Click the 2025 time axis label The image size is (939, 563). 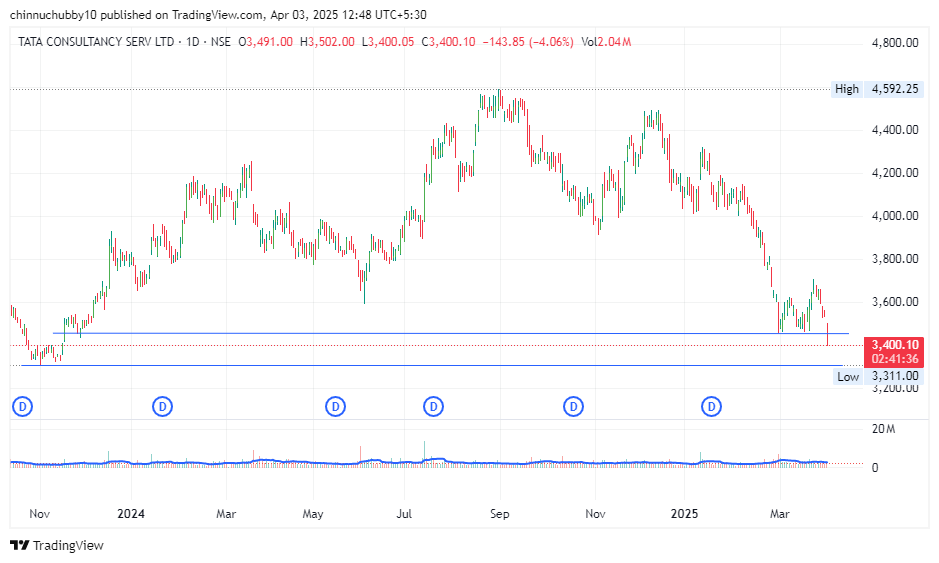(x=684, y=514)
